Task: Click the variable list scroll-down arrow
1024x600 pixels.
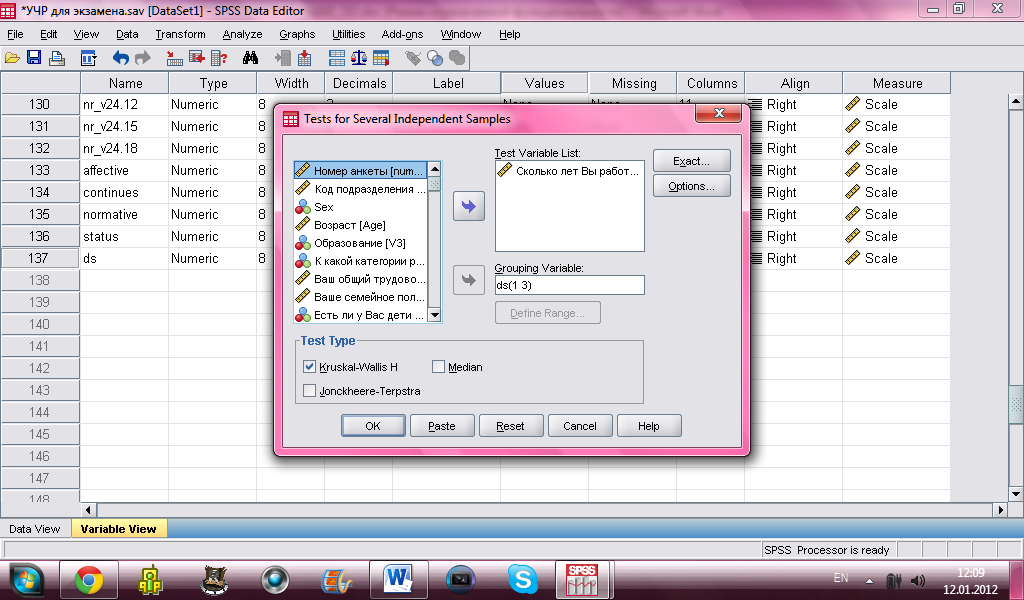Action: pos(434,315)
